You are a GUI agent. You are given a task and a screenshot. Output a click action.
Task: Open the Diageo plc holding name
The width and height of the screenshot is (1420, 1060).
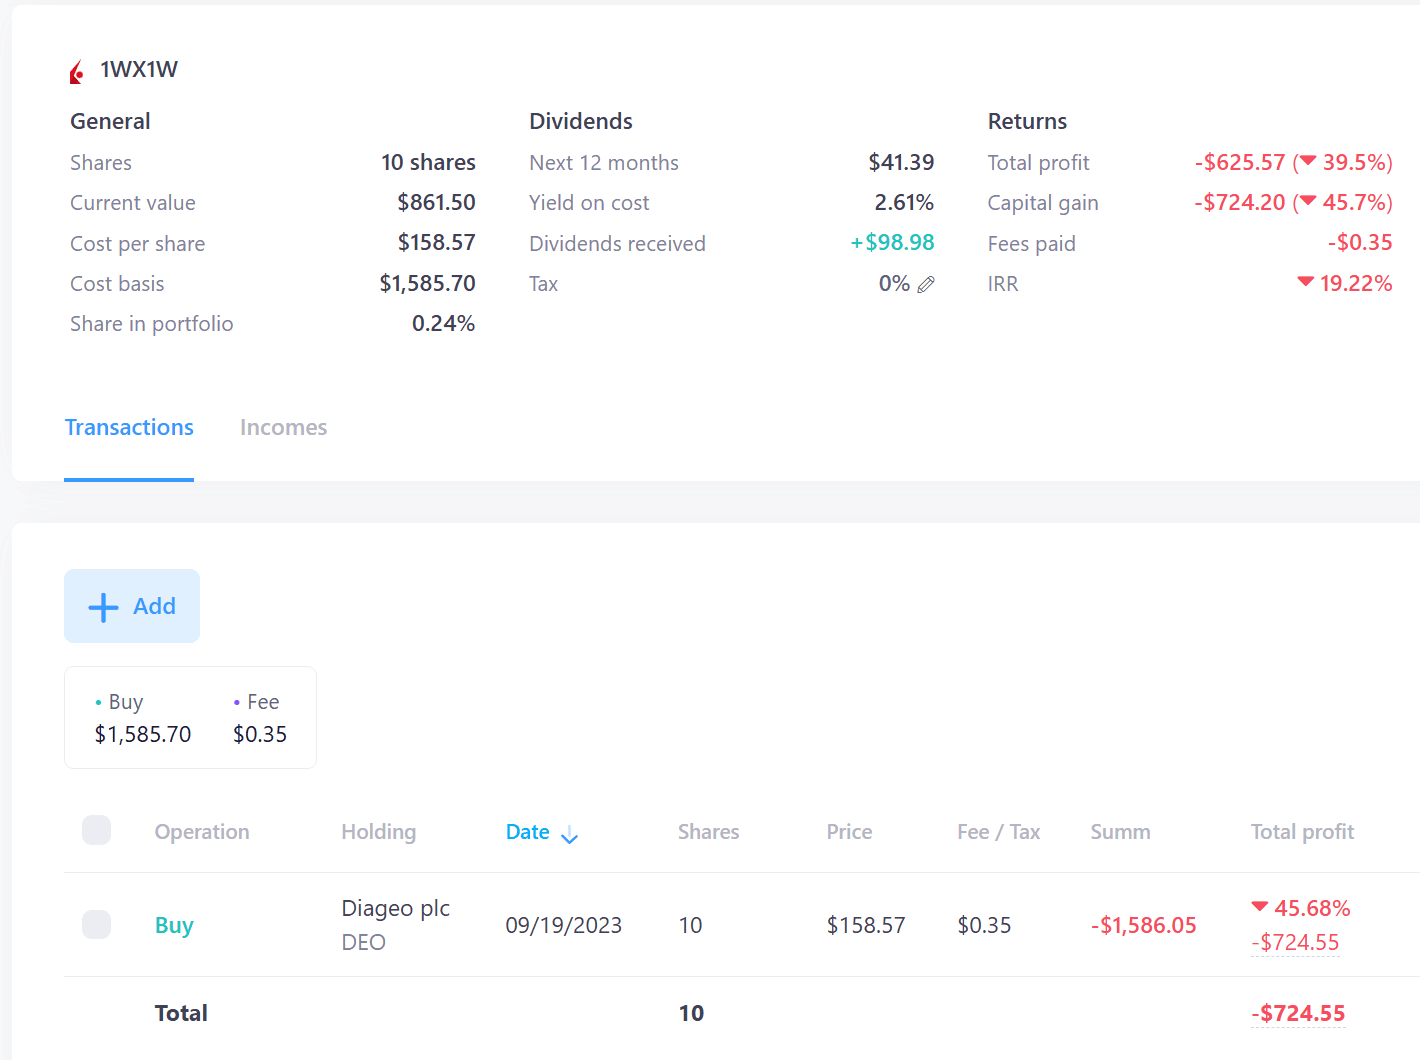(x=395, y=908)
